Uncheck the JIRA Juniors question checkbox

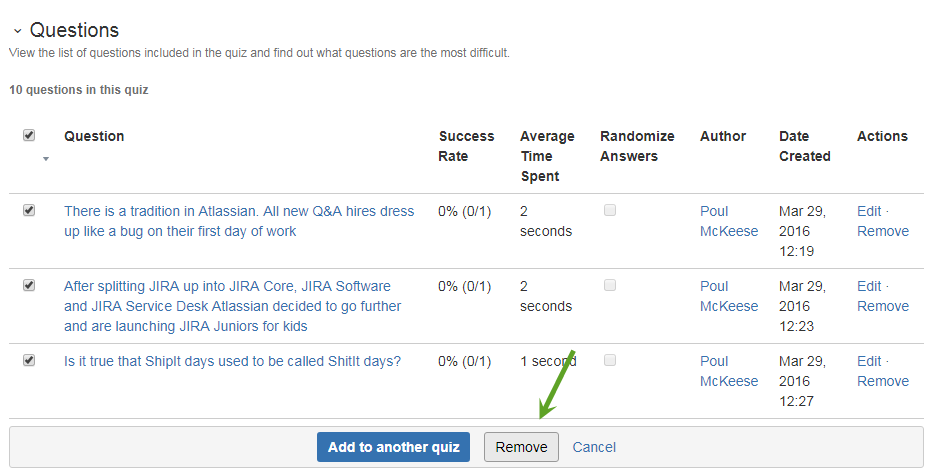(29, 285)
